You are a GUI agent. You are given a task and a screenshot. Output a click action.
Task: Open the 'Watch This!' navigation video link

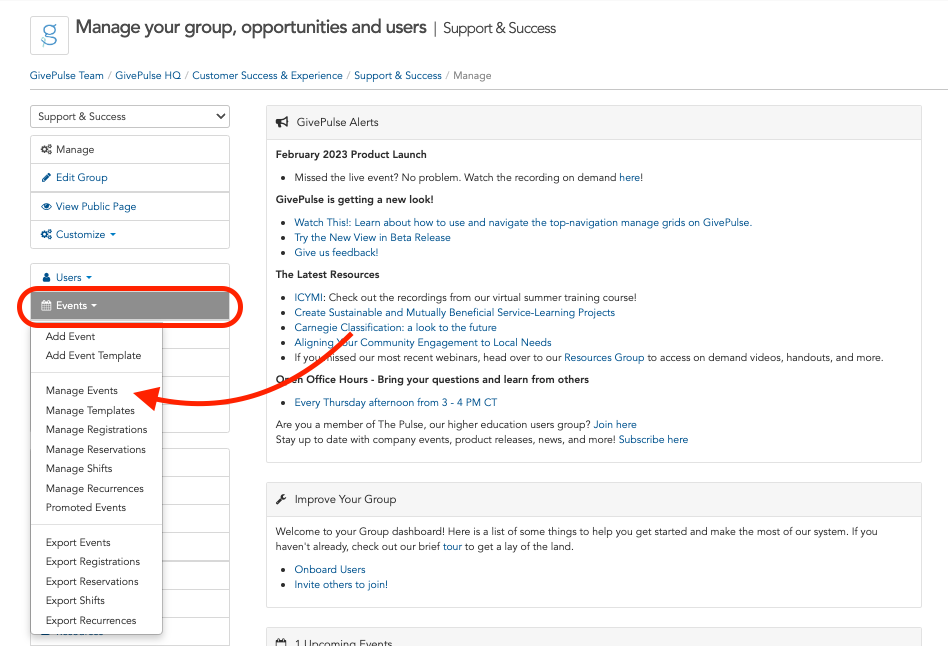coord(523,223)
